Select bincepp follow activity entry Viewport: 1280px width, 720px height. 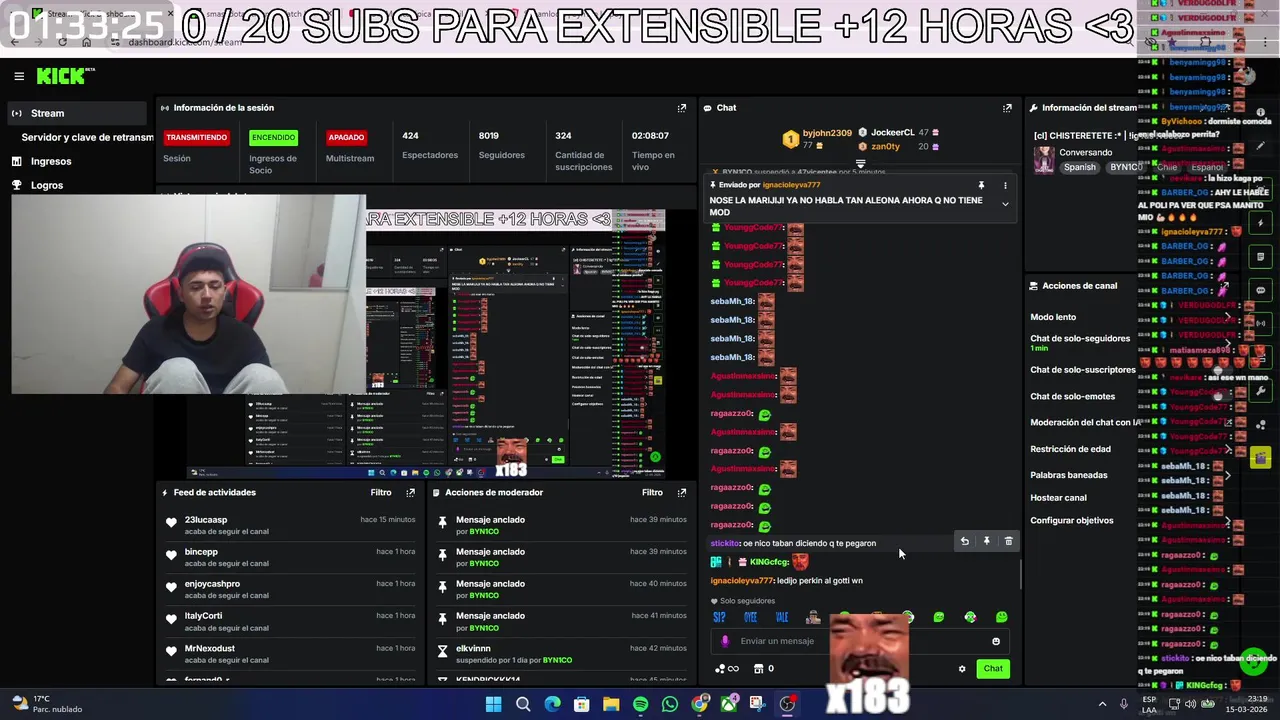point(290,557)
